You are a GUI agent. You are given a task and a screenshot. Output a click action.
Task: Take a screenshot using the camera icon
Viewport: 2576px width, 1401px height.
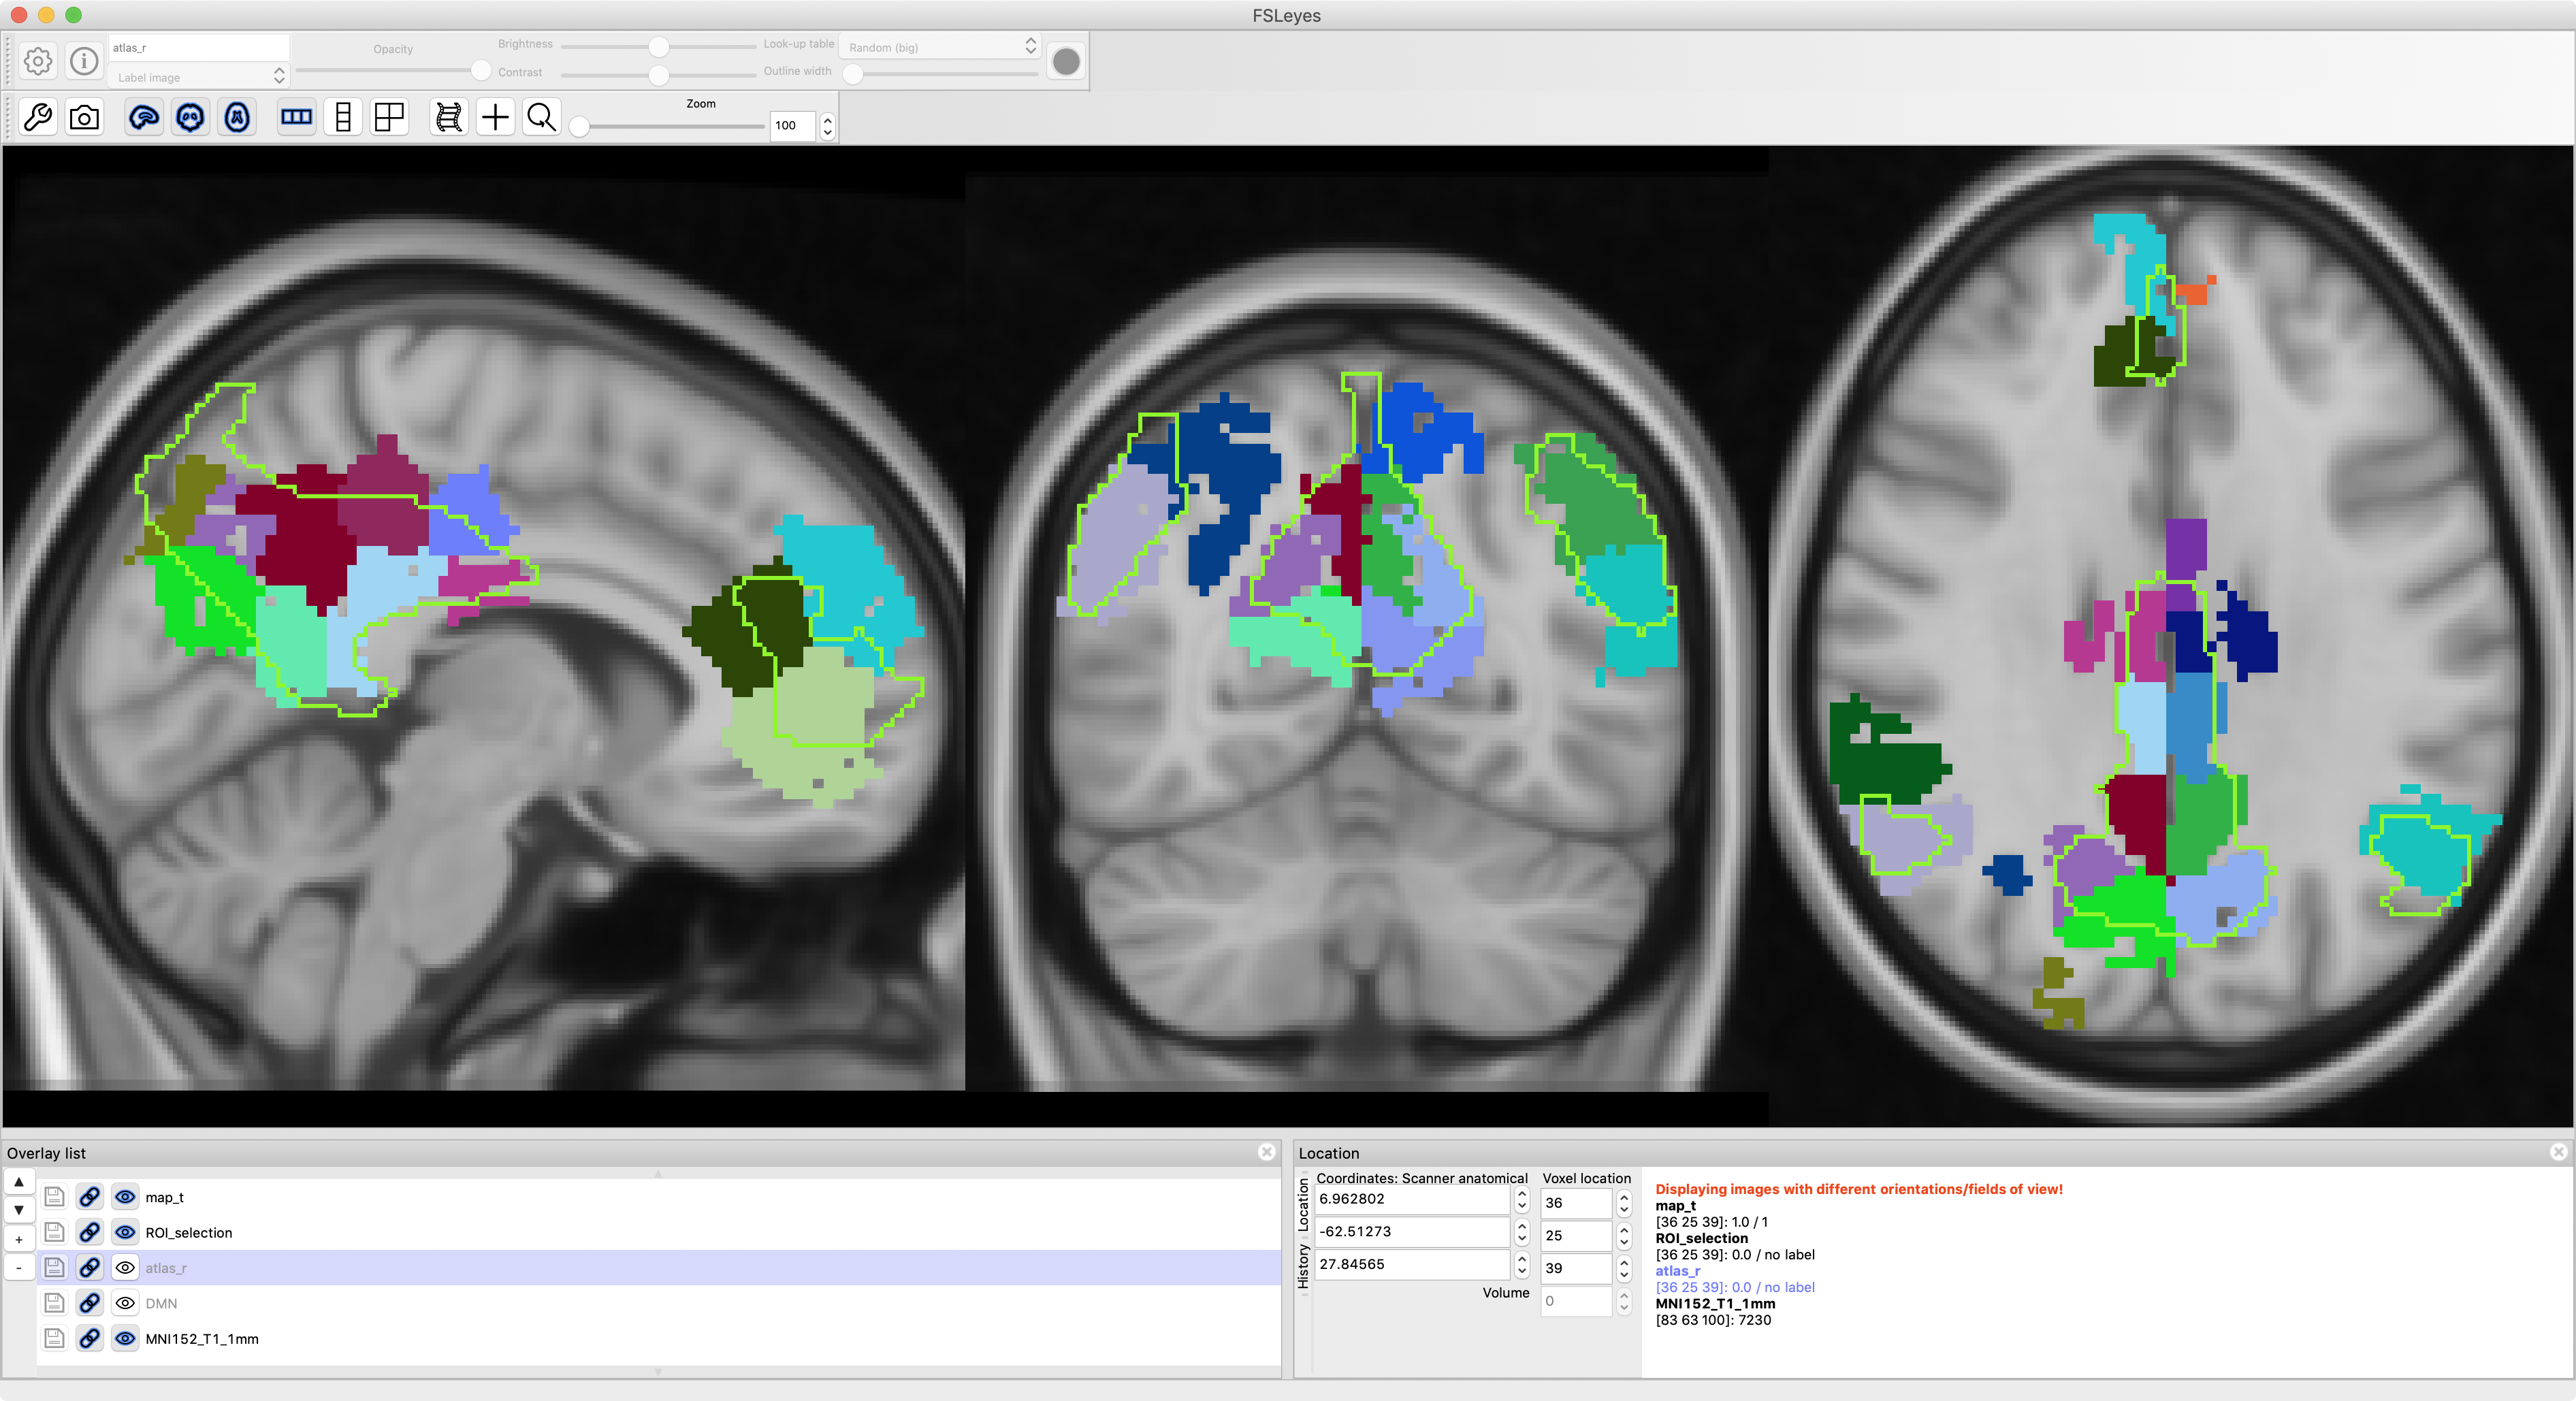[85, 118]
